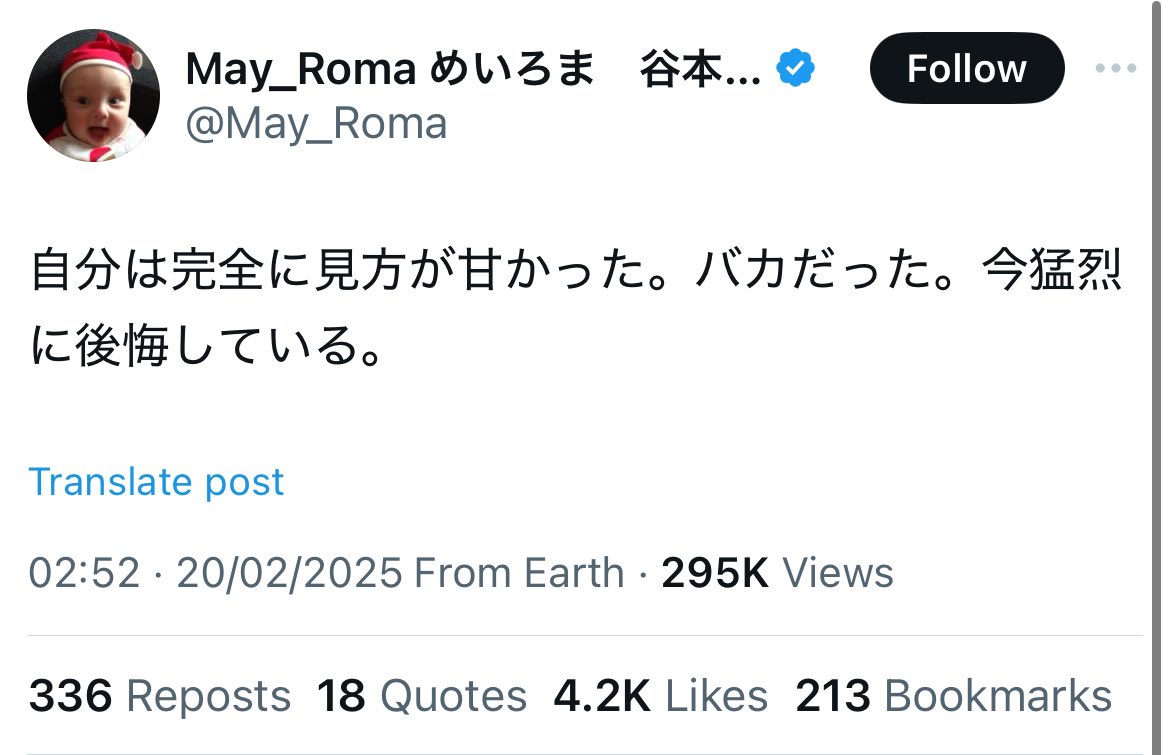Screen dimensions: 1169x755
Task: Click the first line of the tweet text
Action: pos(576,270)
